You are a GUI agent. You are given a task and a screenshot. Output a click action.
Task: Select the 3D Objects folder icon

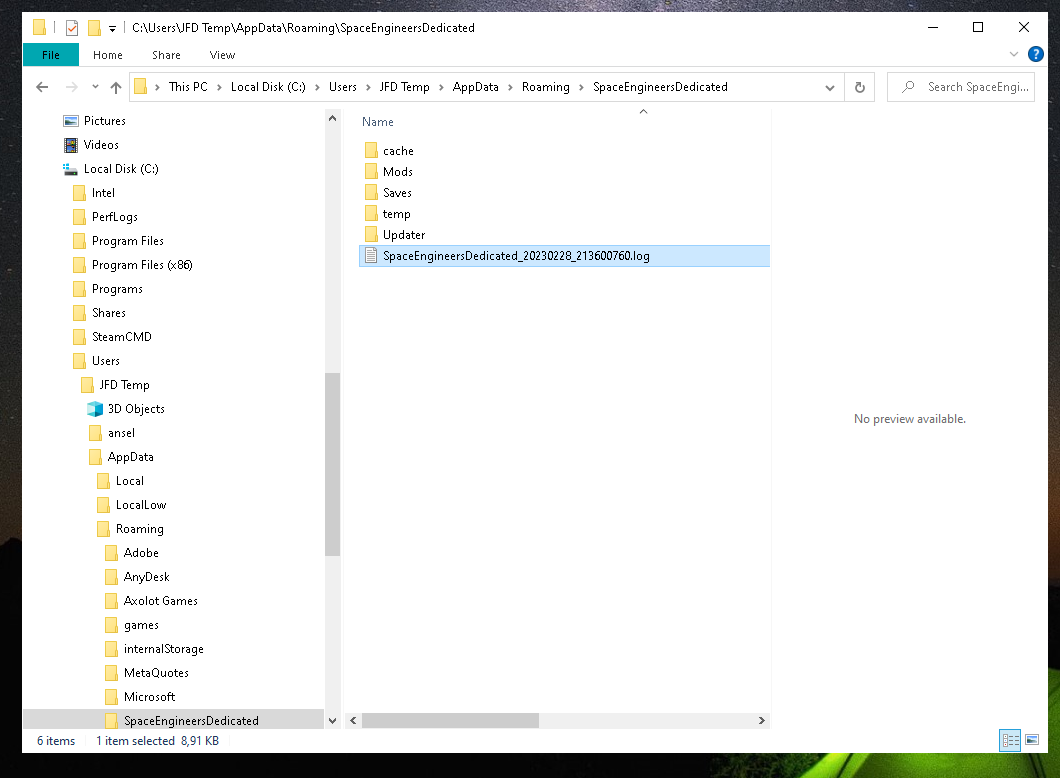coord(95,409)
